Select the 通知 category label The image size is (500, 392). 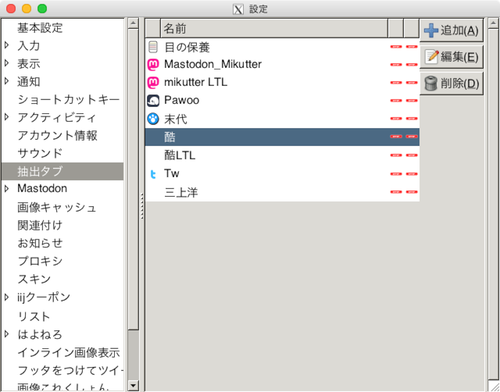tap(29, 82)
